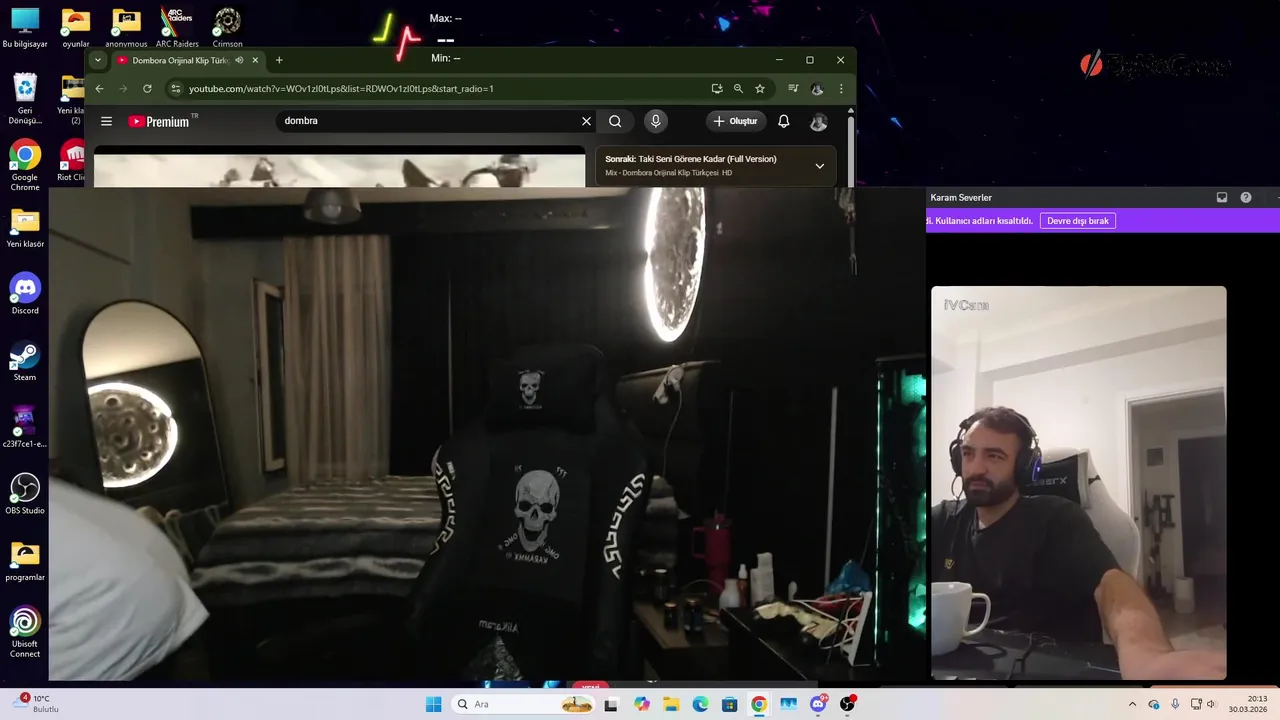Mute the Dombora tab audio icon
This screenshot has height=720, width=1280.
click(x=239, y=60)
